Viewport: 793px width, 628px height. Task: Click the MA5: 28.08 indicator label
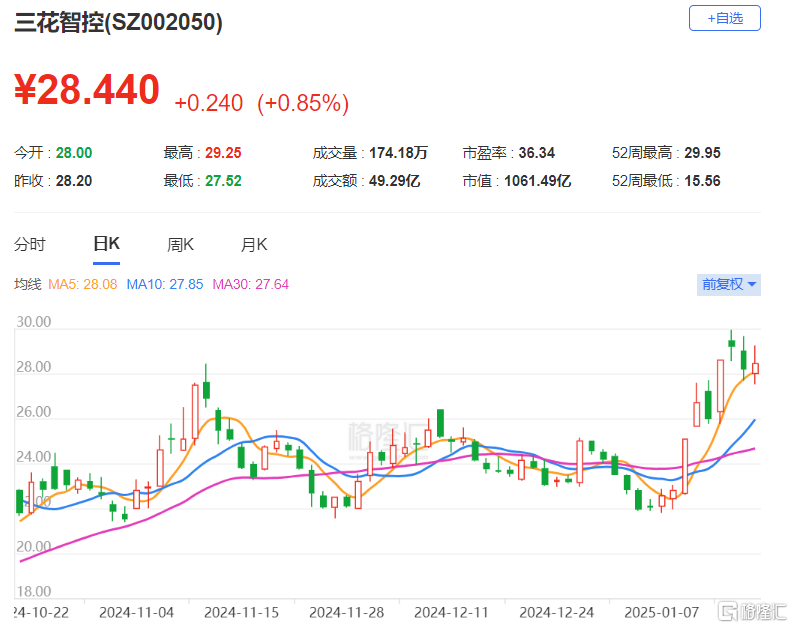coord(83,284)
